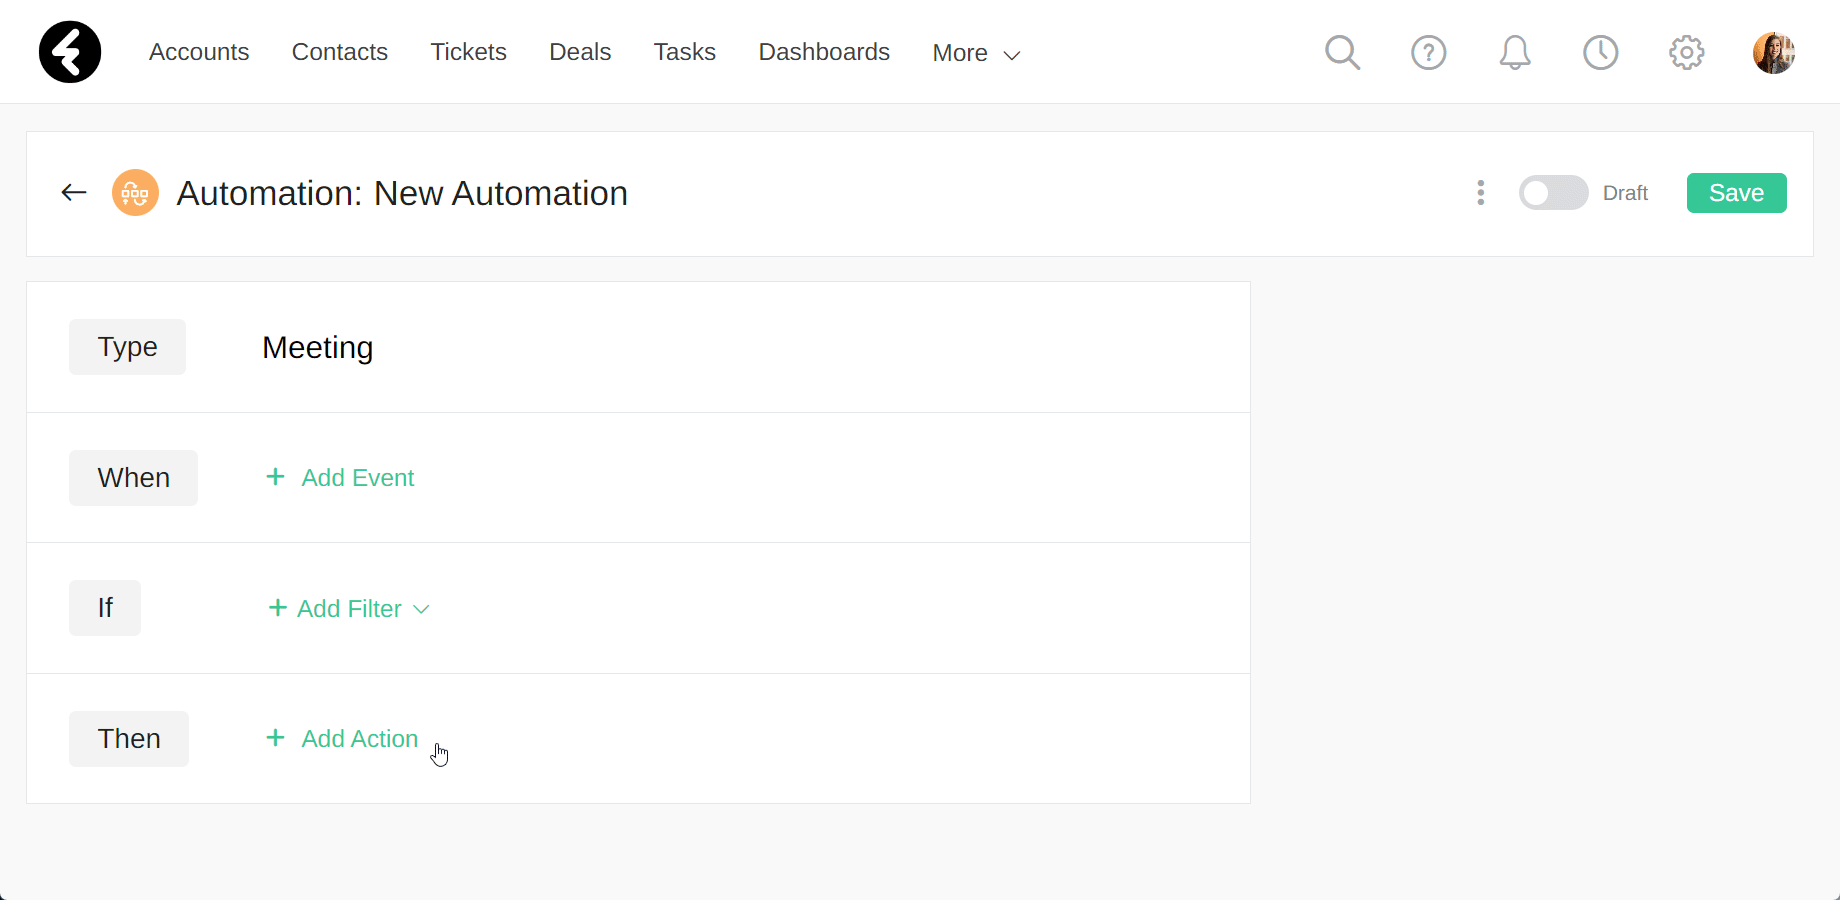The height and width of the screenshot is (900, 1840).
Task: Click the orange automation icon
Action: pos(135,192)
